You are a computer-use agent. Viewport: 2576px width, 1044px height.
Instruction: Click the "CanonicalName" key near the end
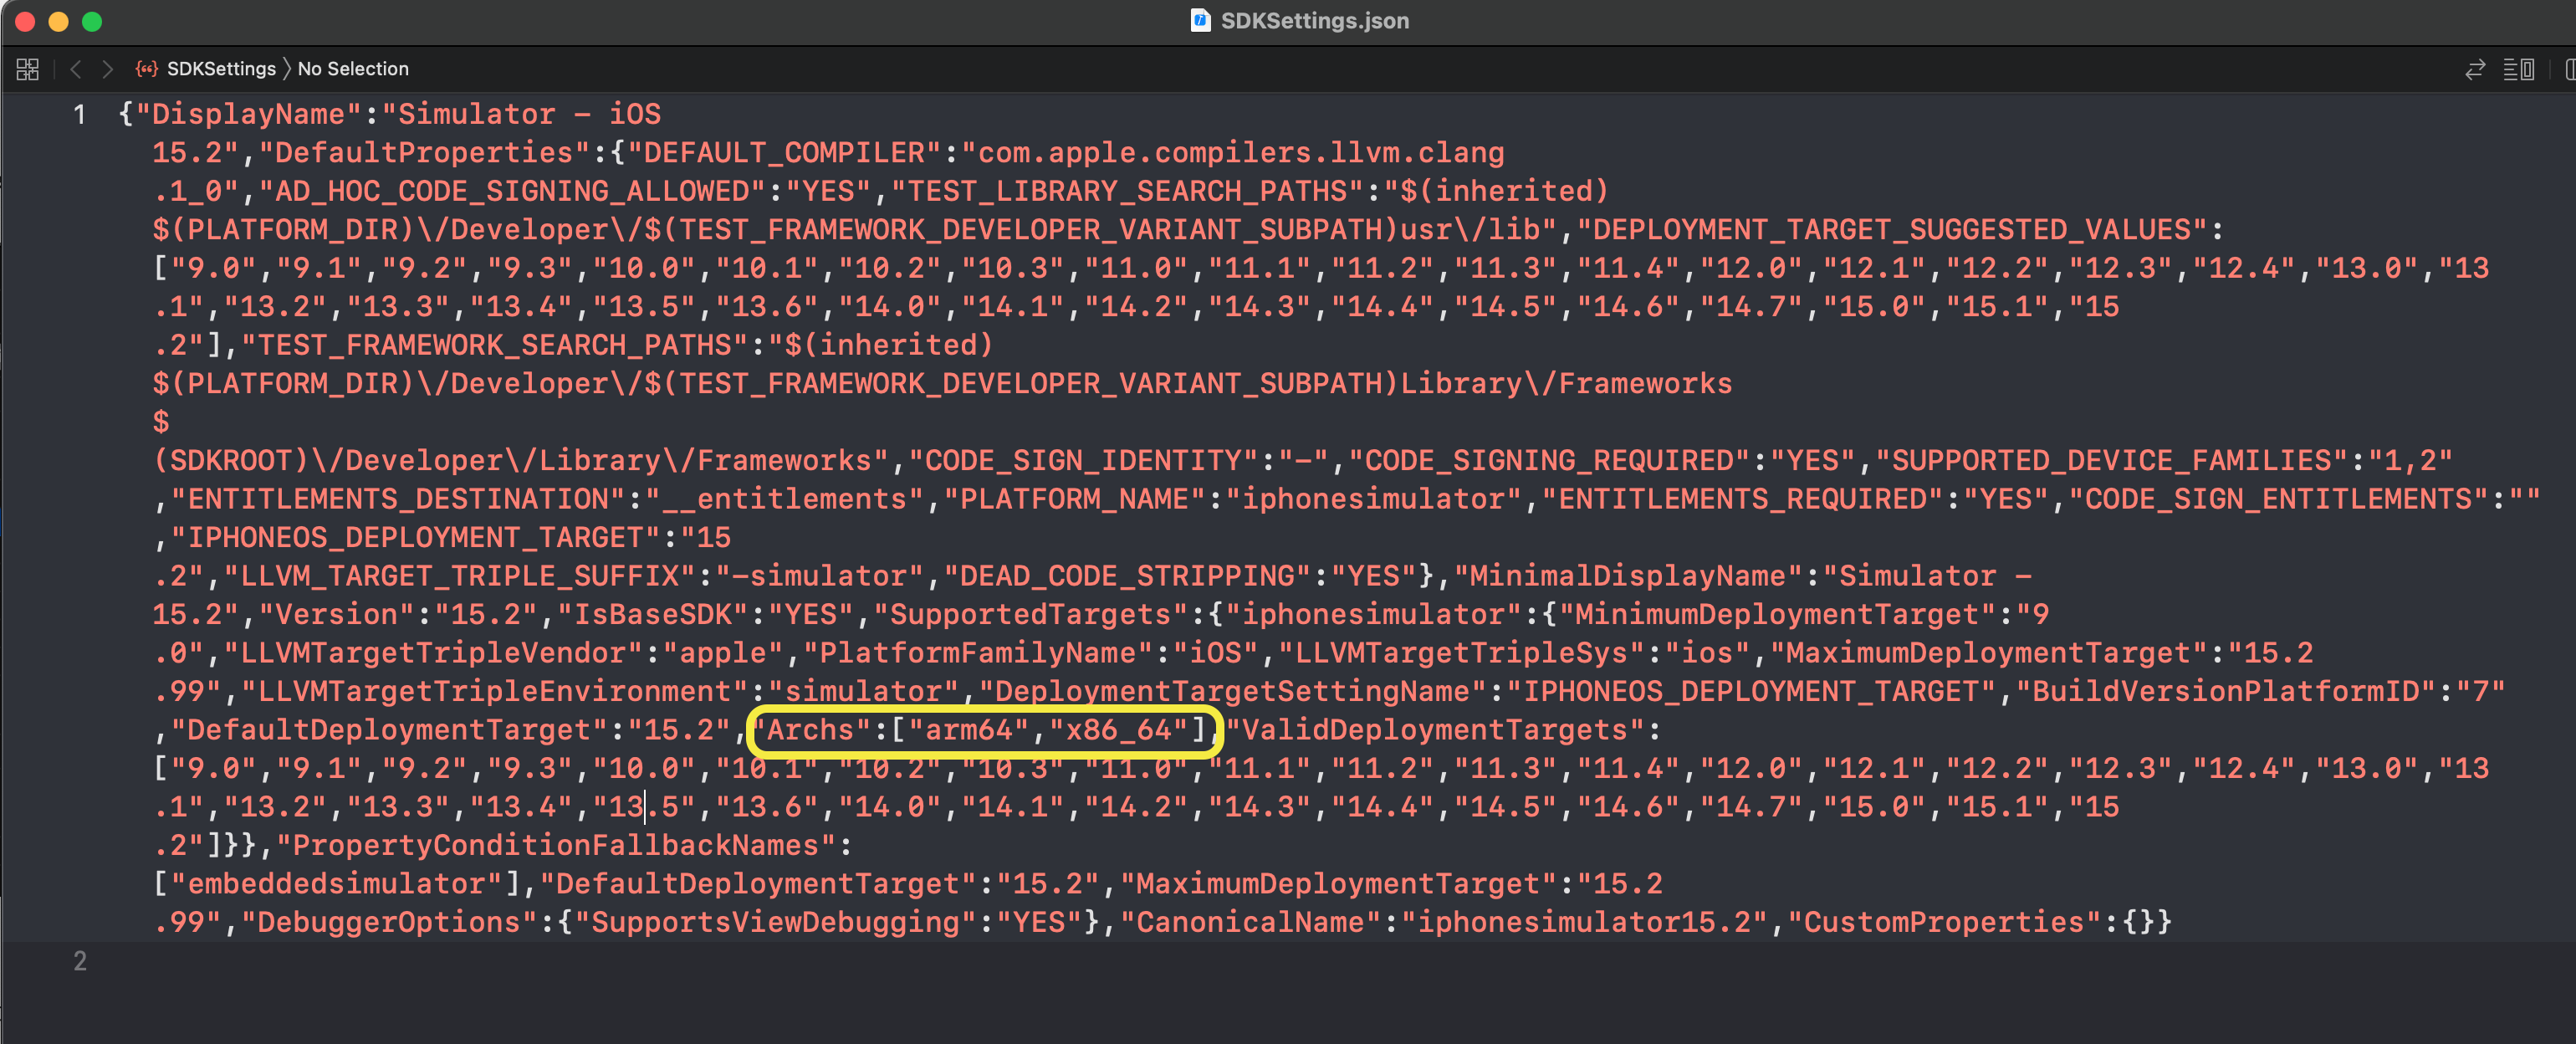[x=1250, y=922]
